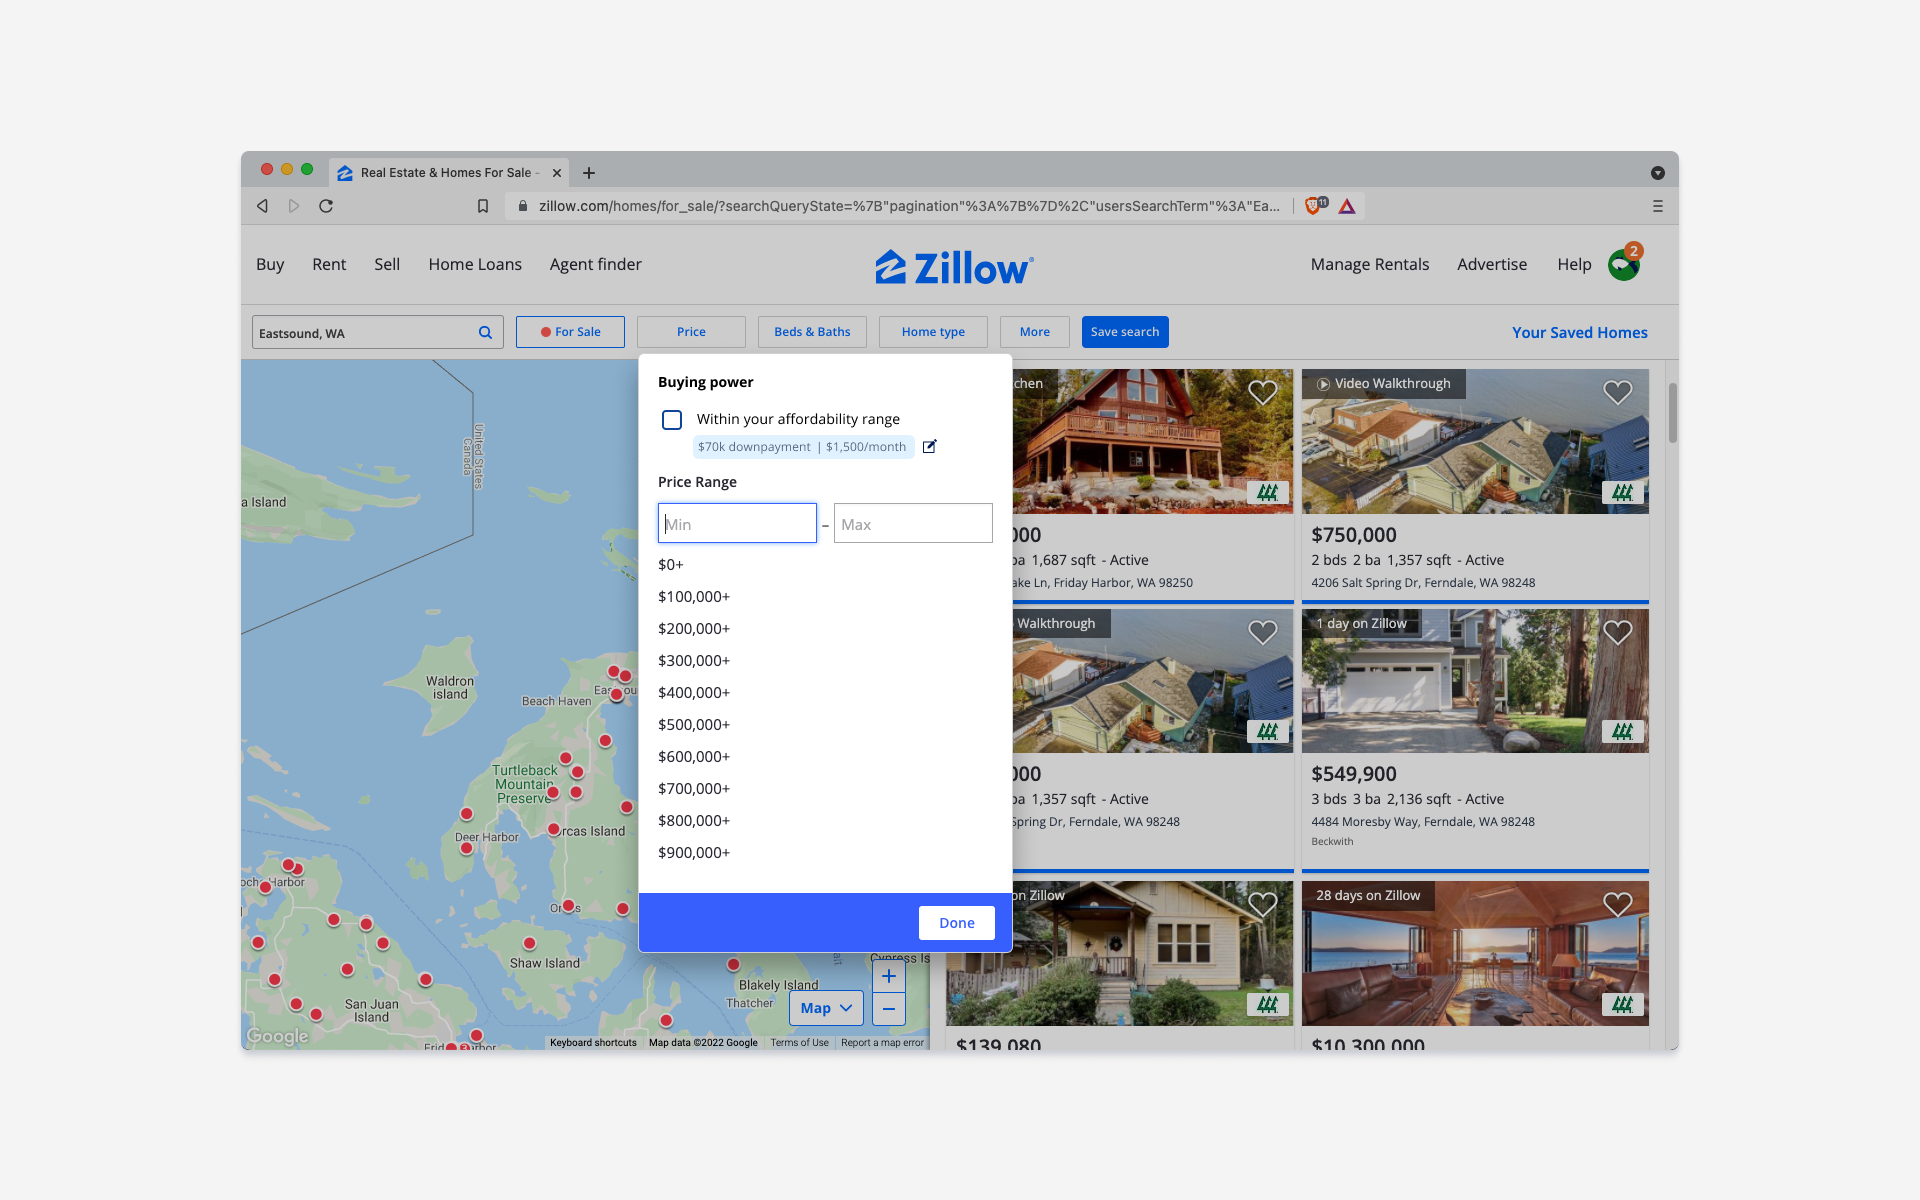Open Your Saved Homes link
1920x1200 pixels.
[x=1580, y=333]
